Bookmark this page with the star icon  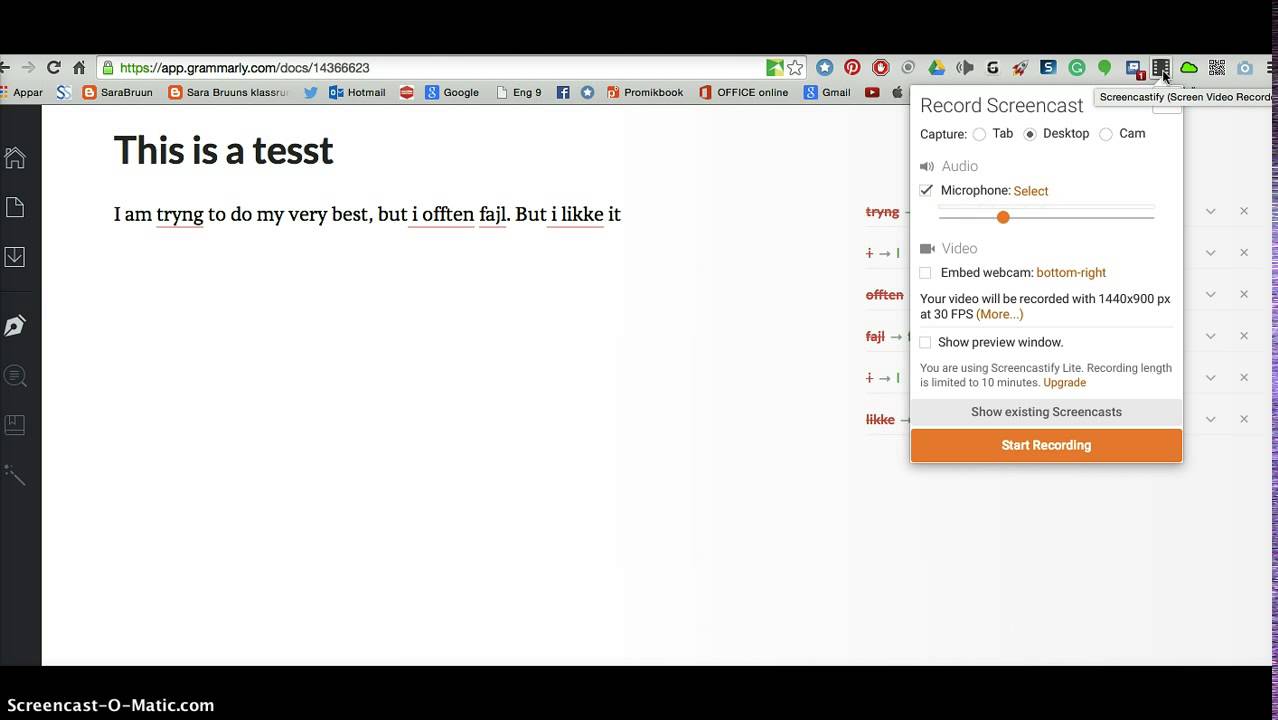pos(795,68)
